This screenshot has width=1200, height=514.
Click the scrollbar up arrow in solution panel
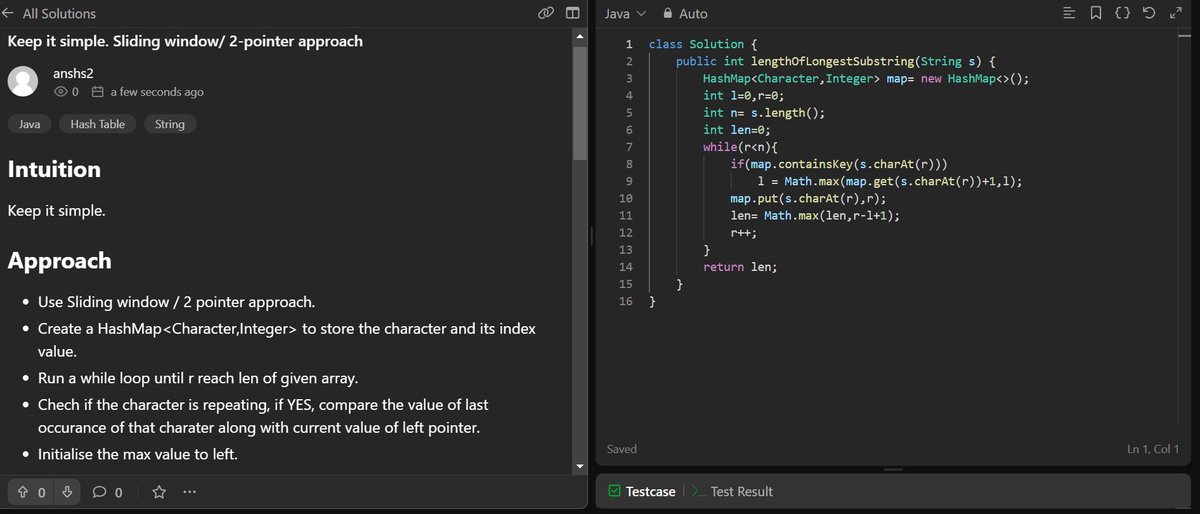(579, 35)
